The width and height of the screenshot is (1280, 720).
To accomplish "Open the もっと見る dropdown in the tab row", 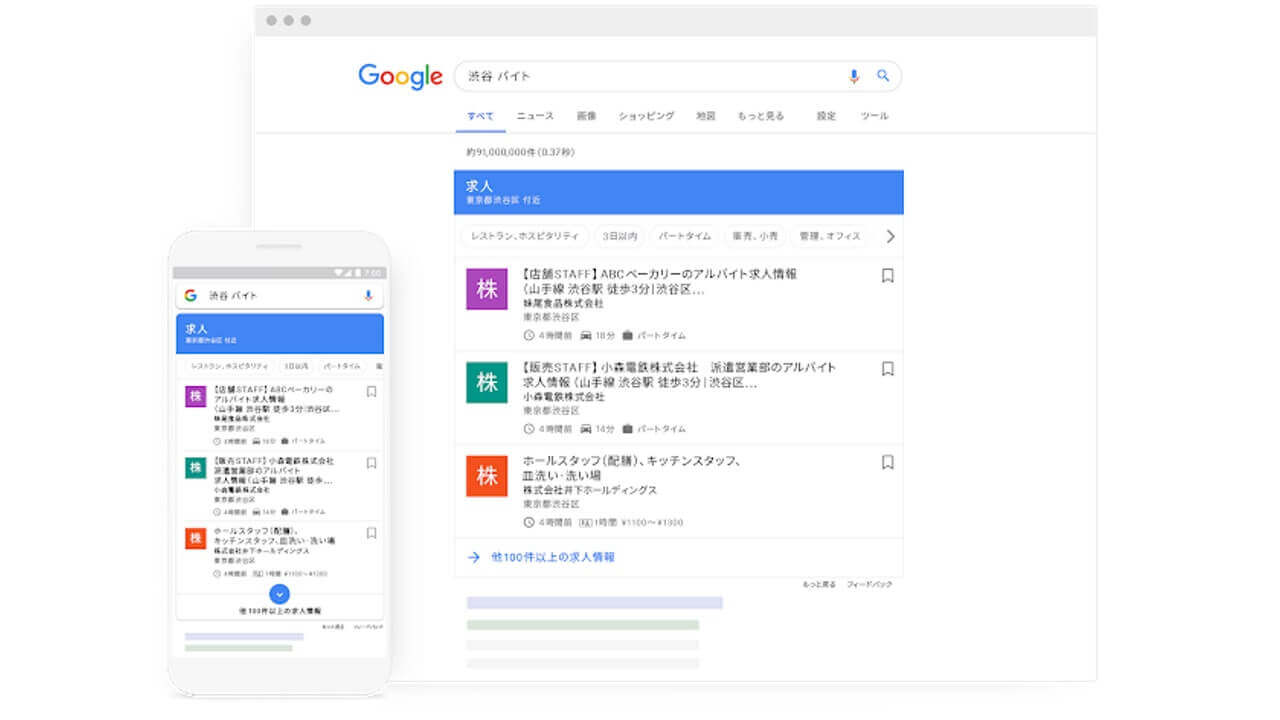I will pos(761,115).
